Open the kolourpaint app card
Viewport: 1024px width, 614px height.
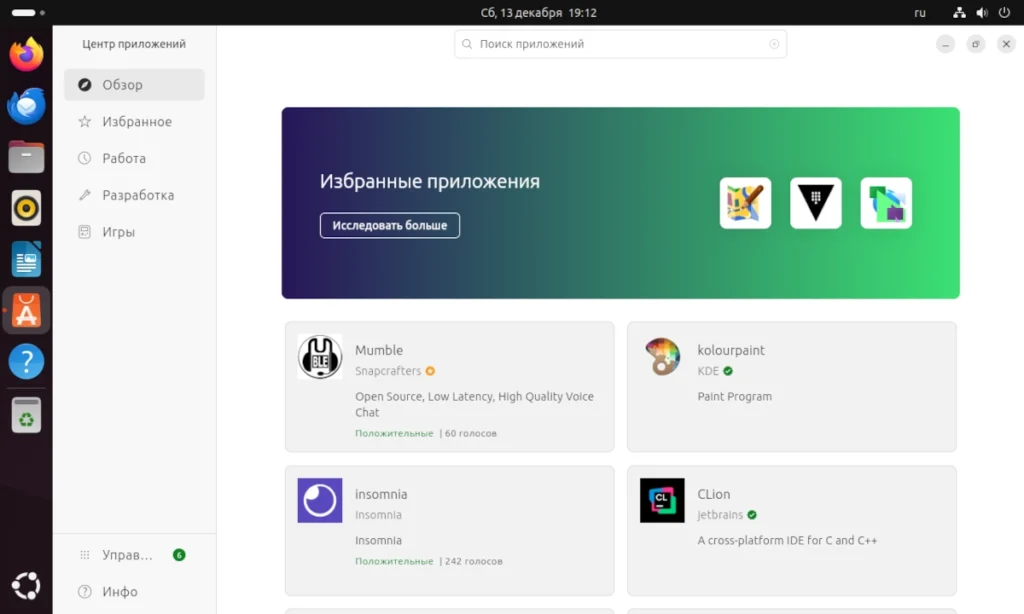pos(792,387)
